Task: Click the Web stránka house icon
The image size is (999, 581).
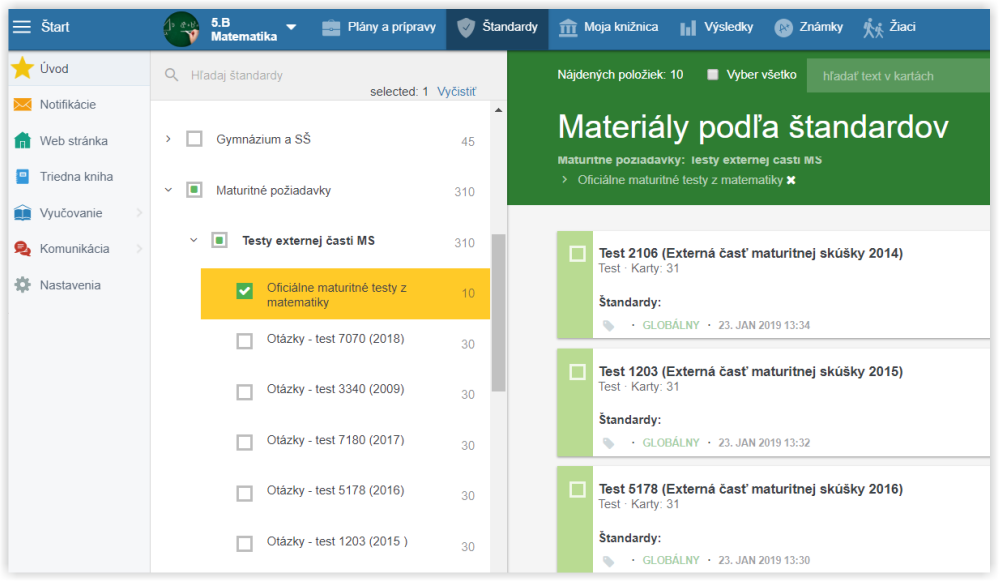Action: 22,140
